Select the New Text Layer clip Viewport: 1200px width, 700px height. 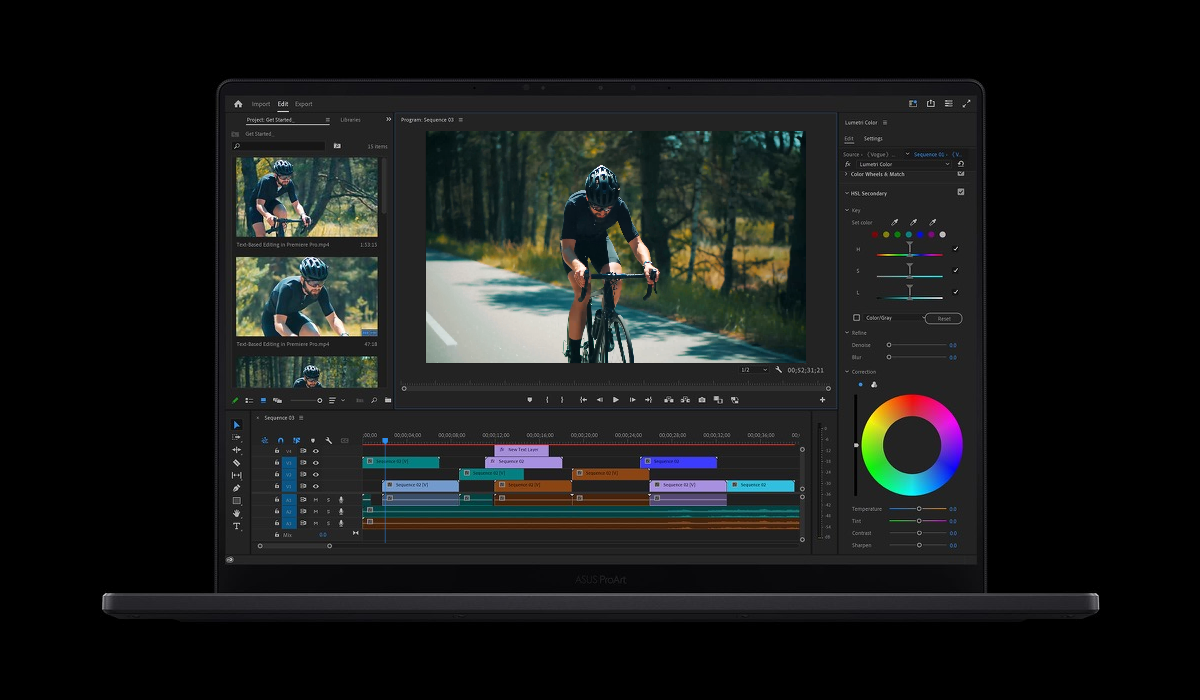click(x=522, y=450)
